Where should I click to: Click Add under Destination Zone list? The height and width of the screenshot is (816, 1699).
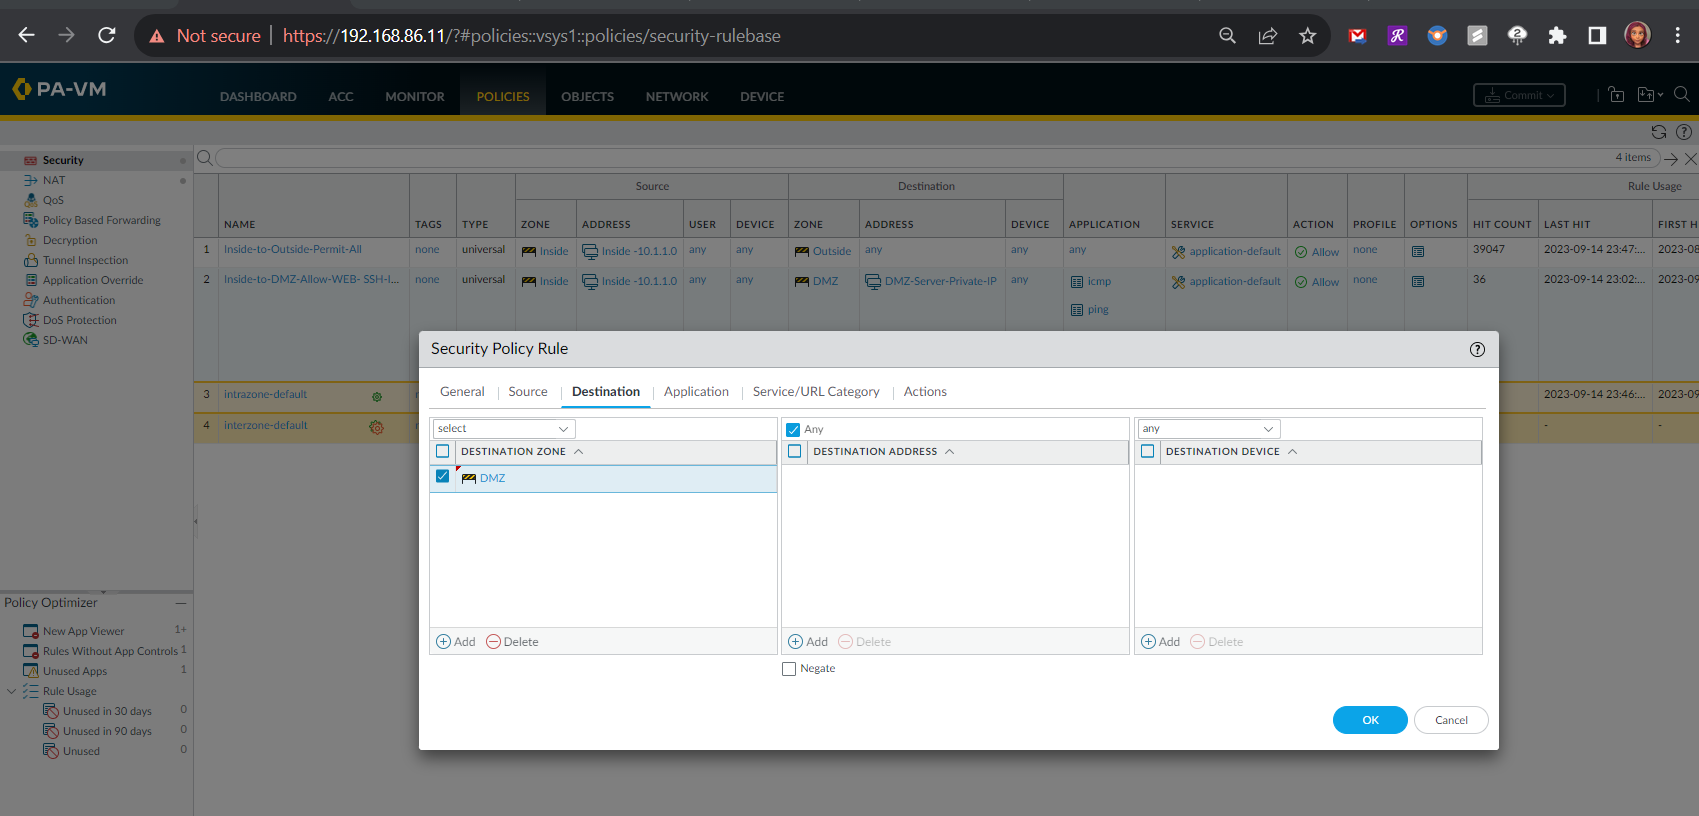tap(456, 642)
